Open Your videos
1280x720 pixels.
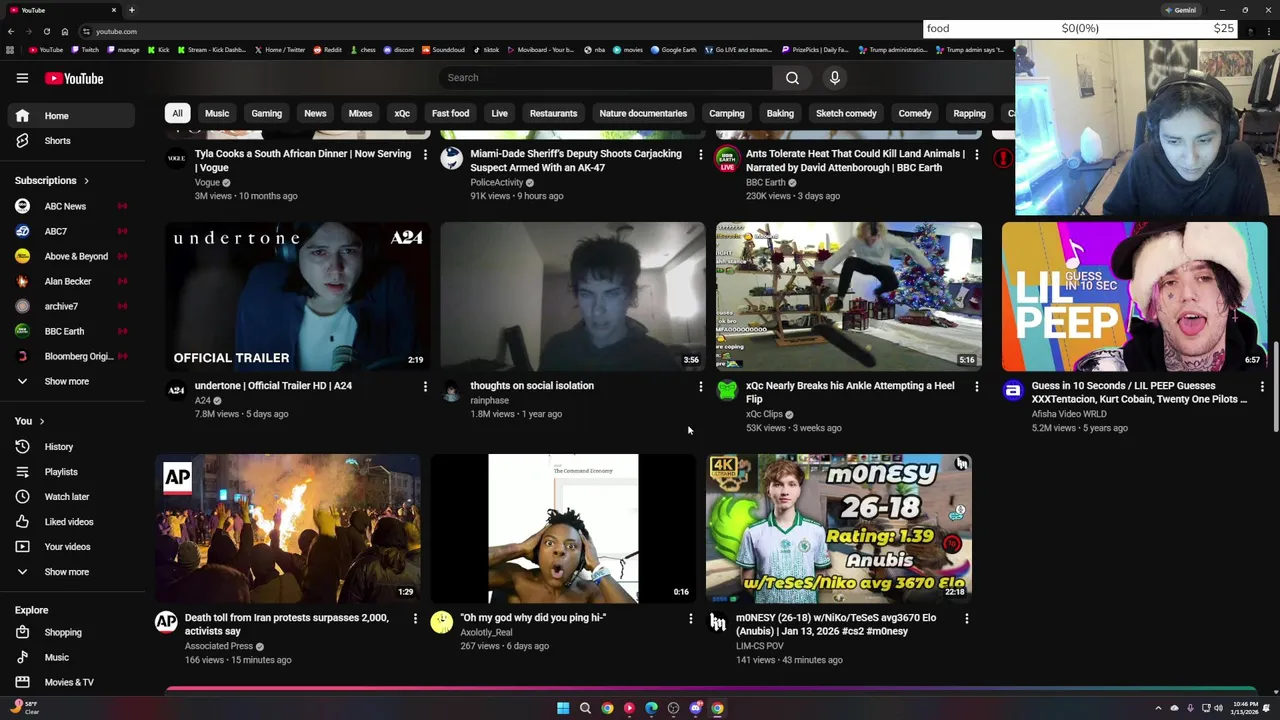click(67, 547)
